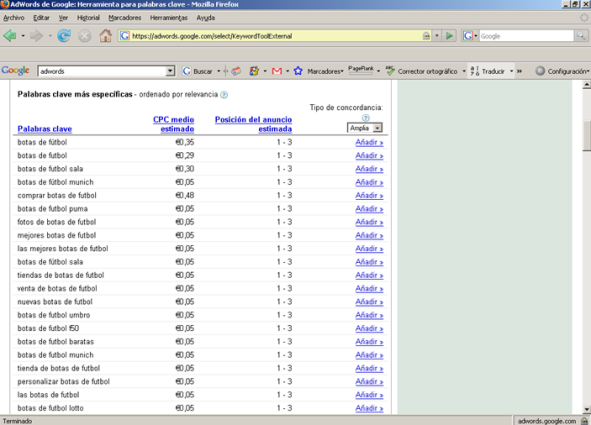Open the Ver menu
The image size is (591, 425).
pos(63,18)
